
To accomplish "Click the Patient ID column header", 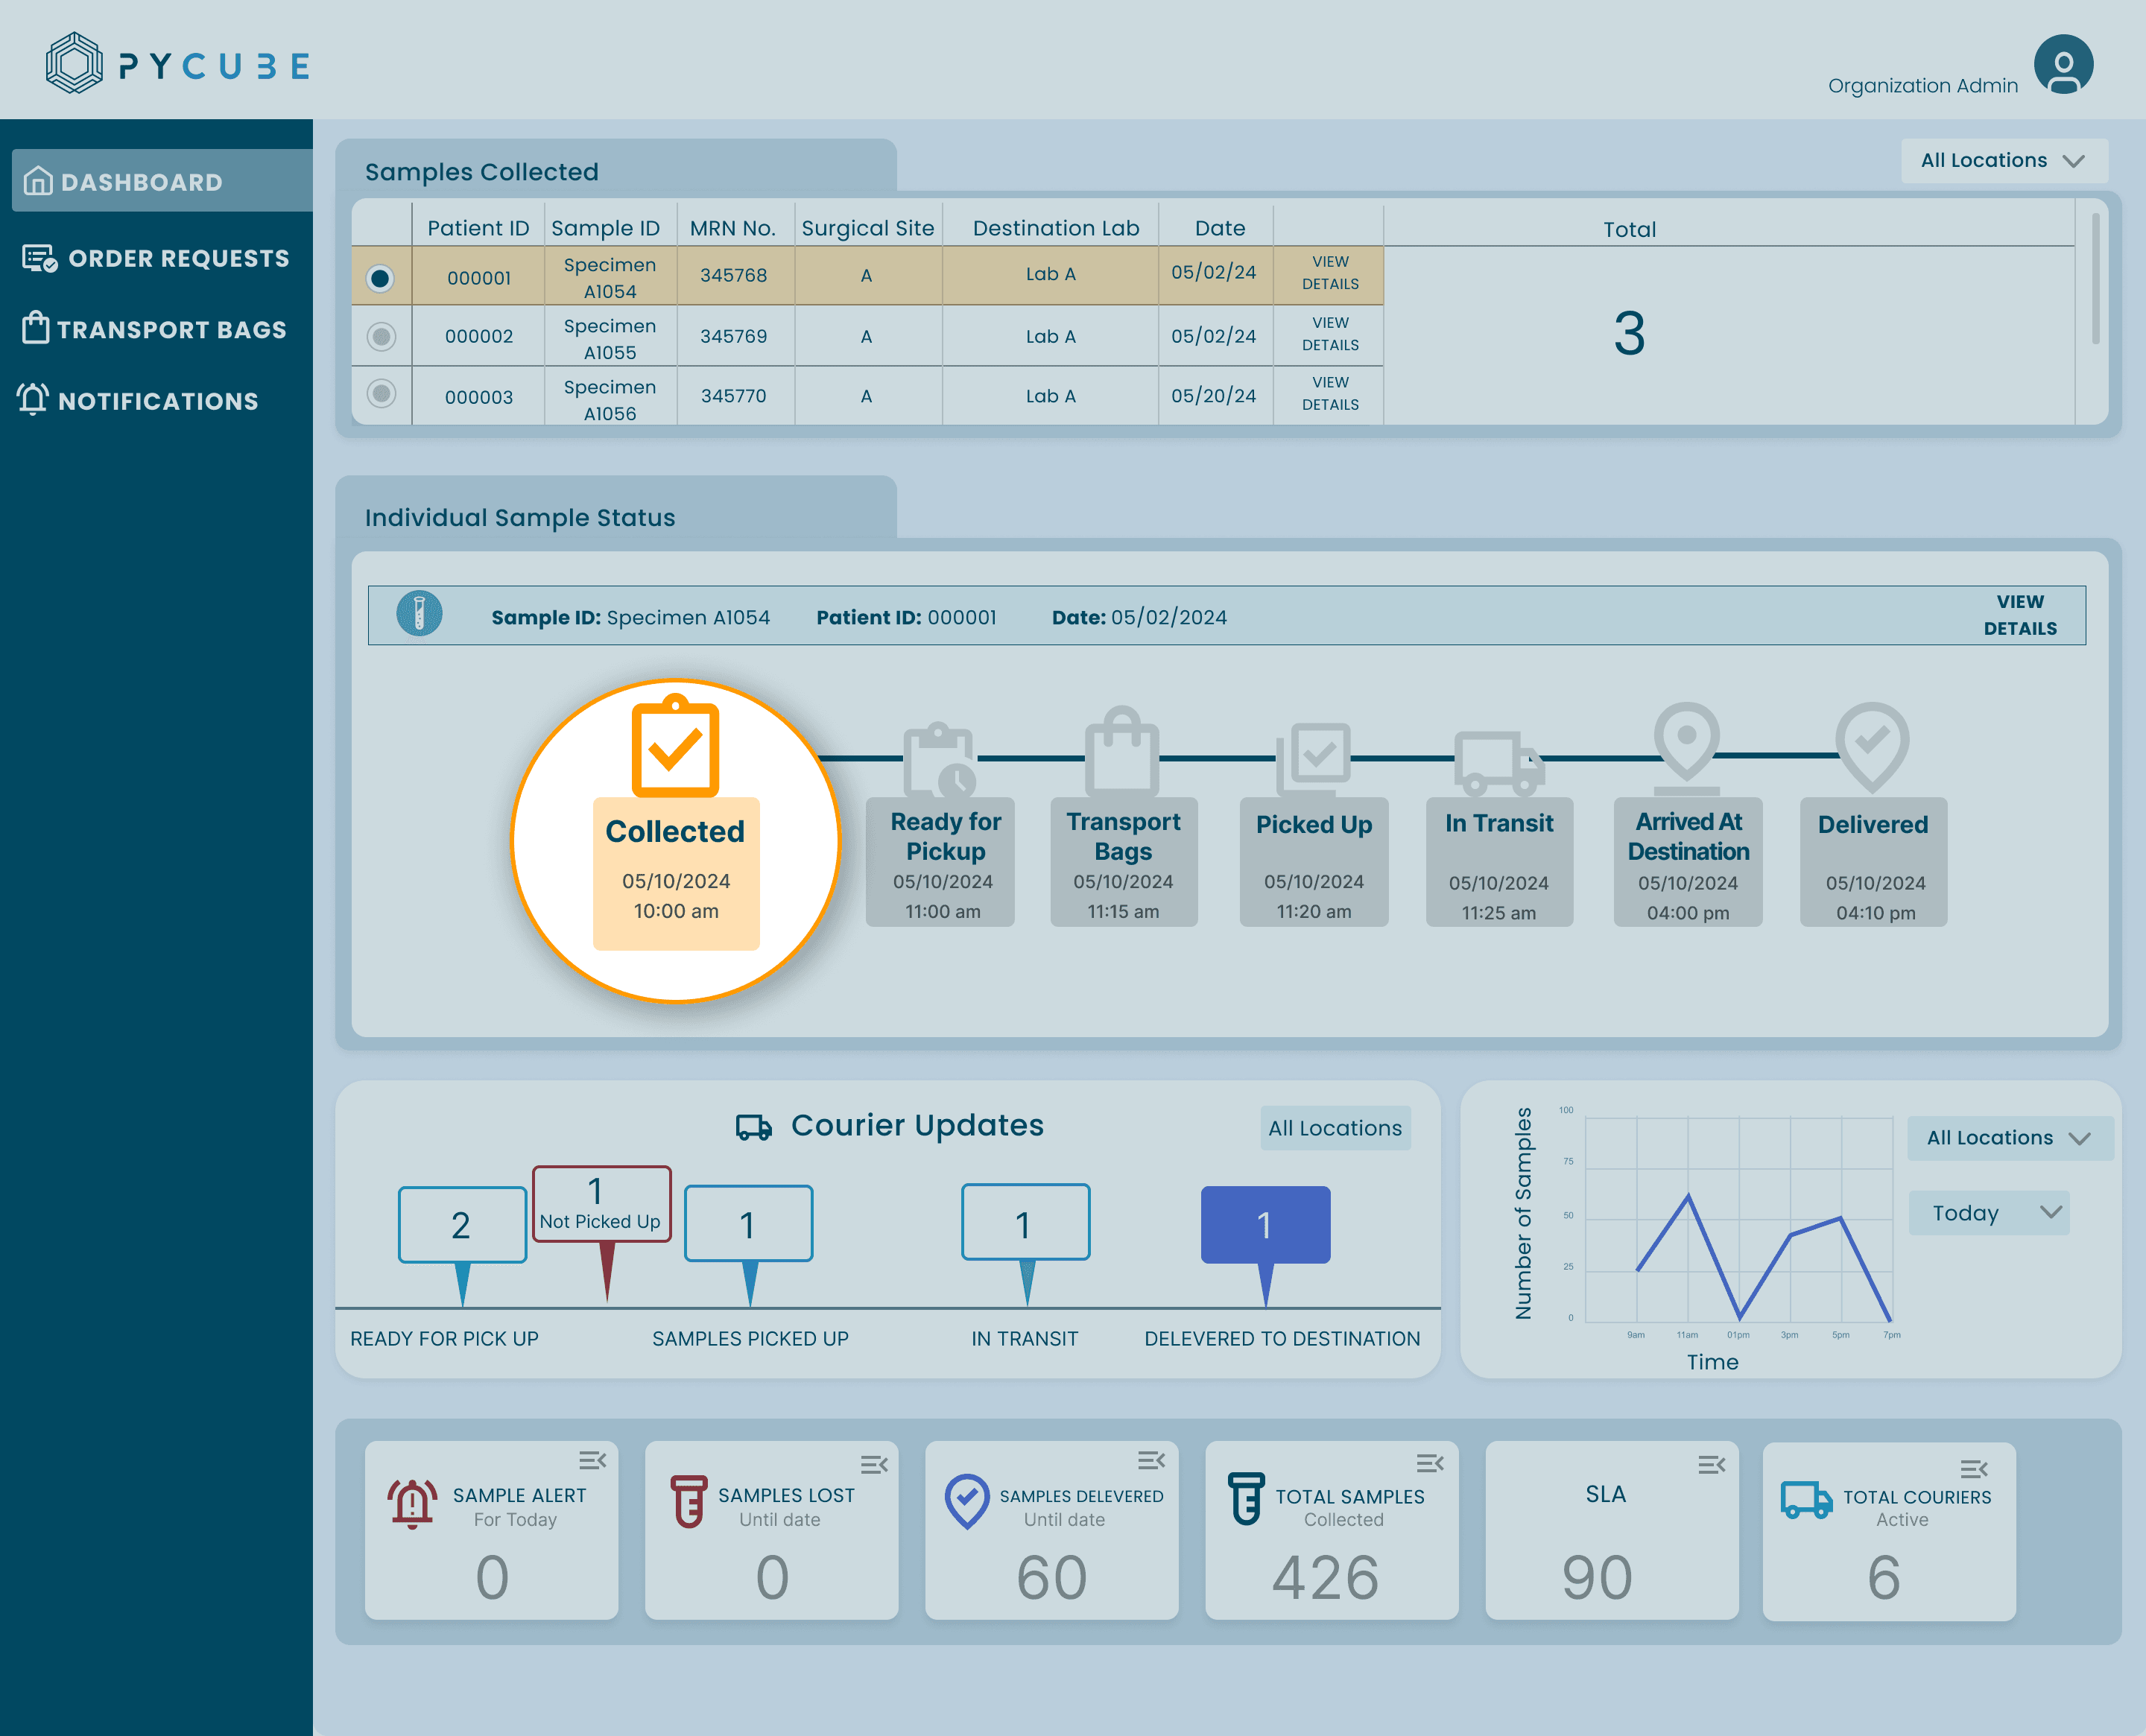I will click(478, 228).
